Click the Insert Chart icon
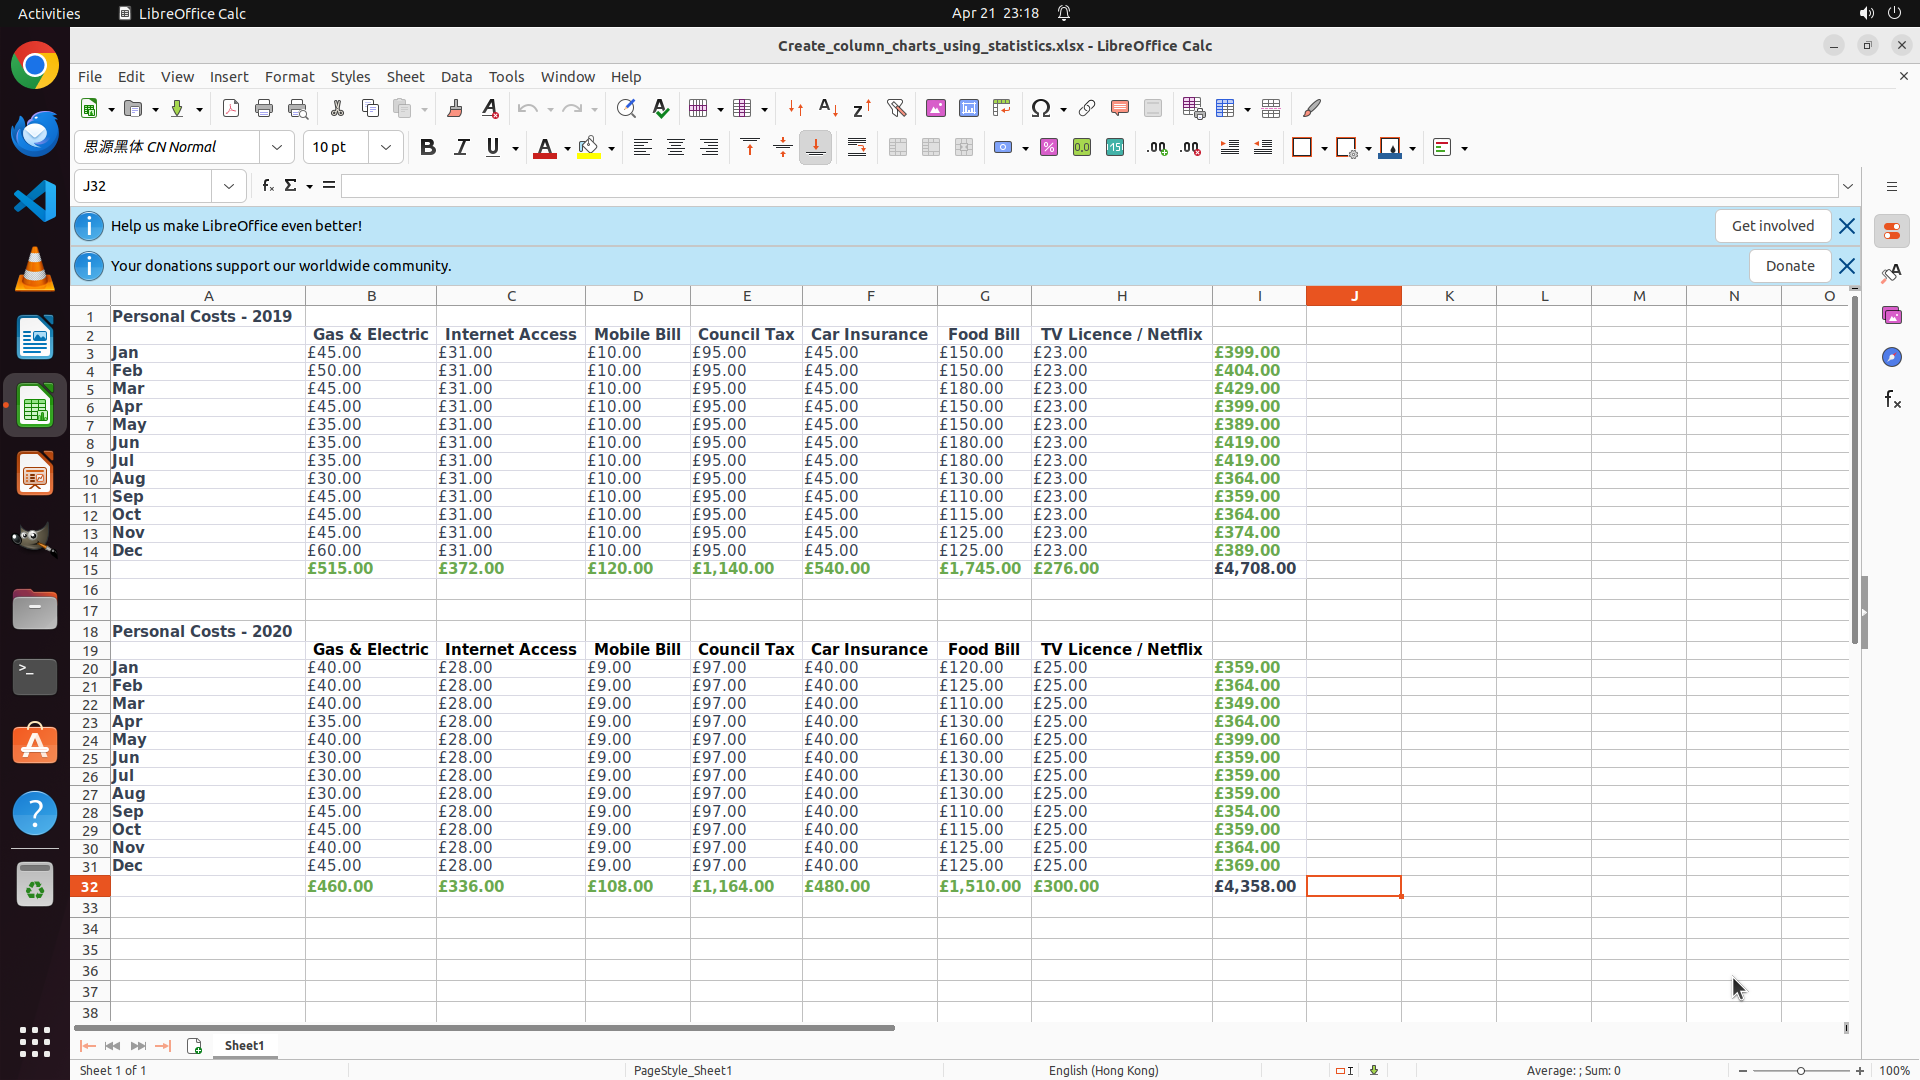The image size is (1920, 1080). point(968,108)
